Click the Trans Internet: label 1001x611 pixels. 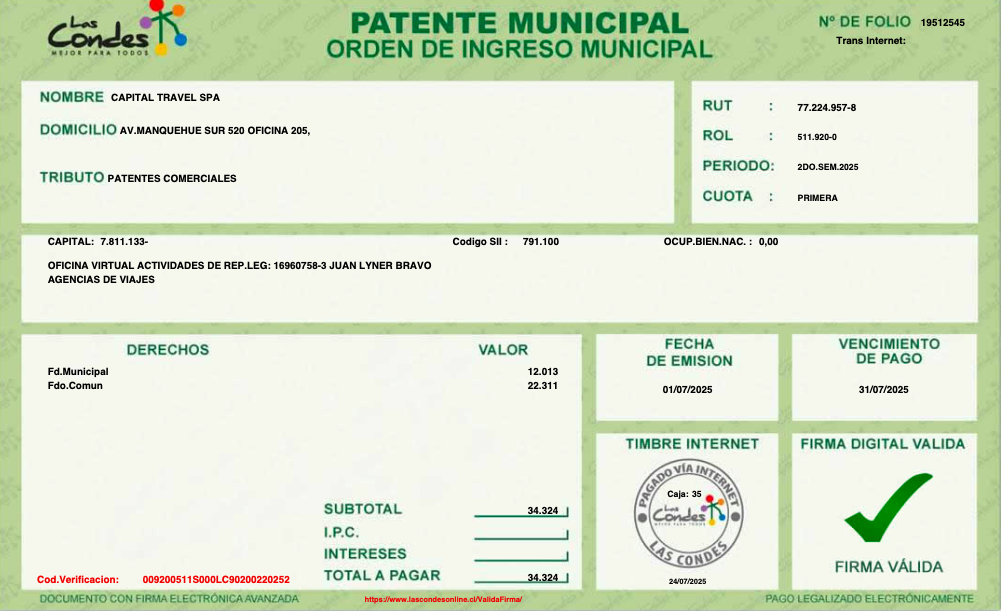(871, 41)
